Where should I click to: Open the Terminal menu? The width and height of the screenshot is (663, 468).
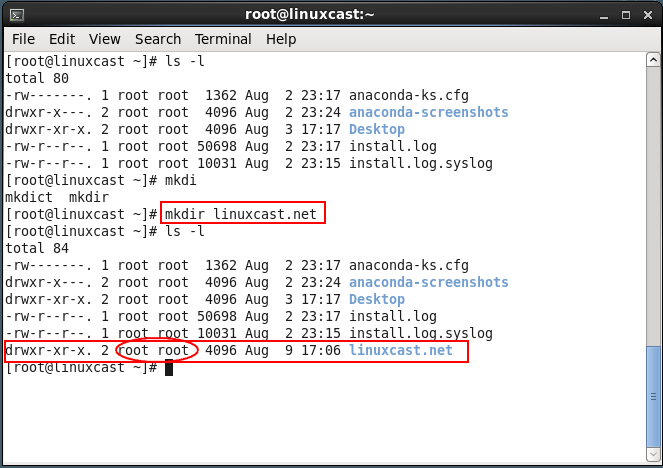coord(223,39)
